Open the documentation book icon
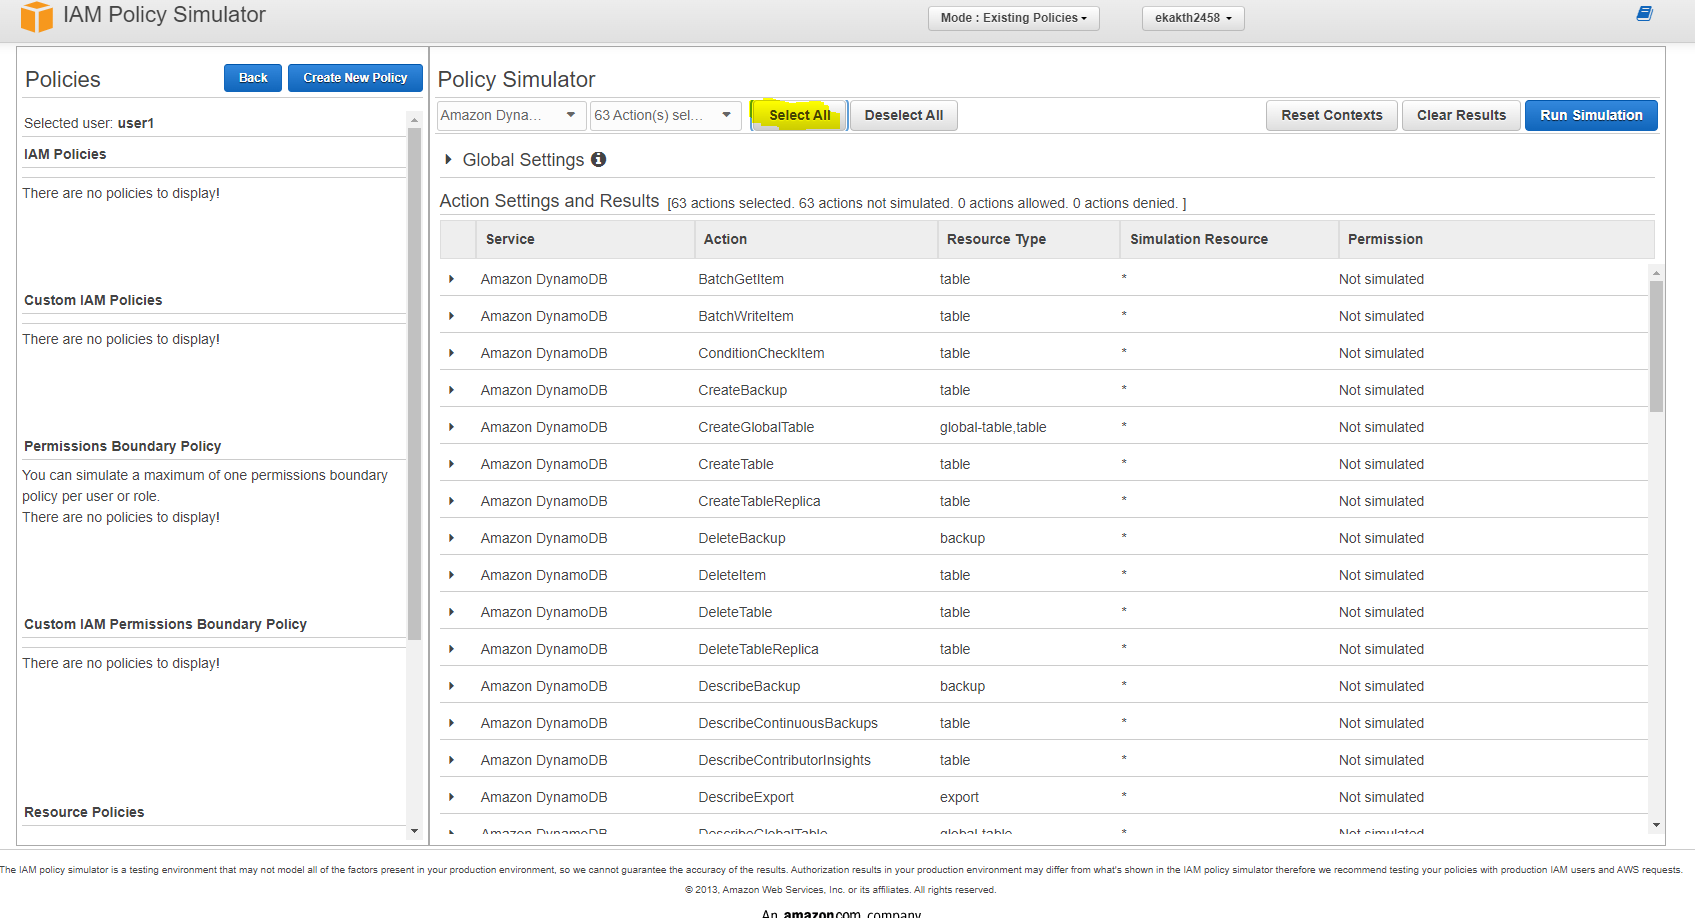The height and width of the screenshot is (918, 1695). point(1644,14)
